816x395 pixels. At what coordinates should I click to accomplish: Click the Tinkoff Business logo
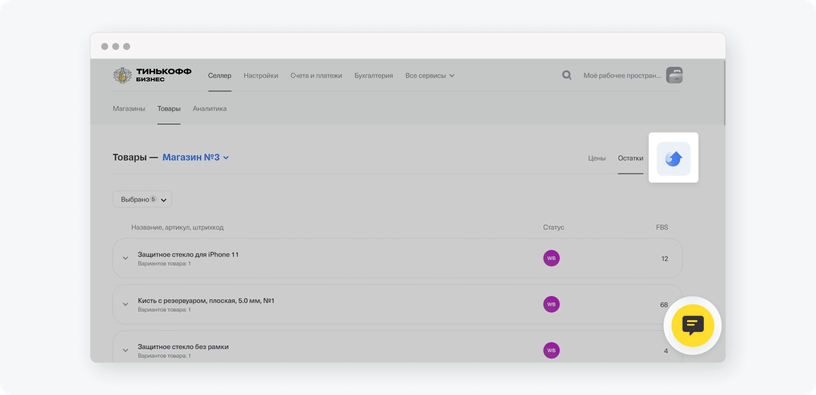pyautogui.click(x=152, y=75)
